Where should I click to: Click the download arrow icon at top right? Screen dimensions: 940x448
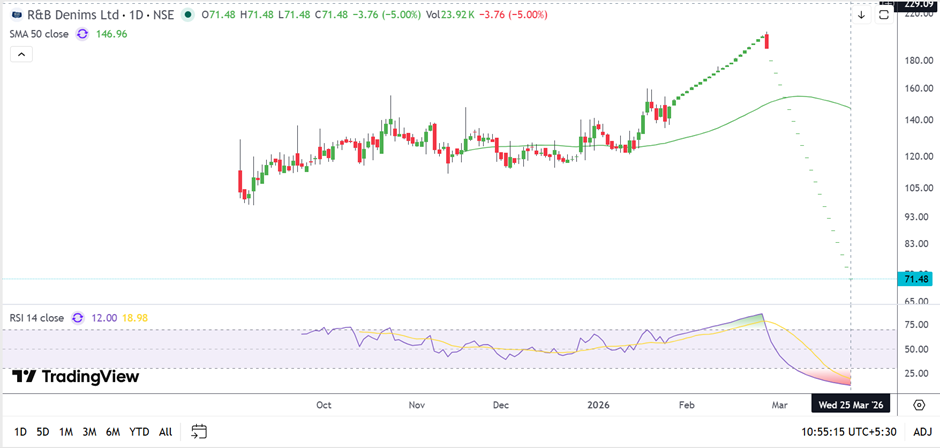(x=861, y=15)
